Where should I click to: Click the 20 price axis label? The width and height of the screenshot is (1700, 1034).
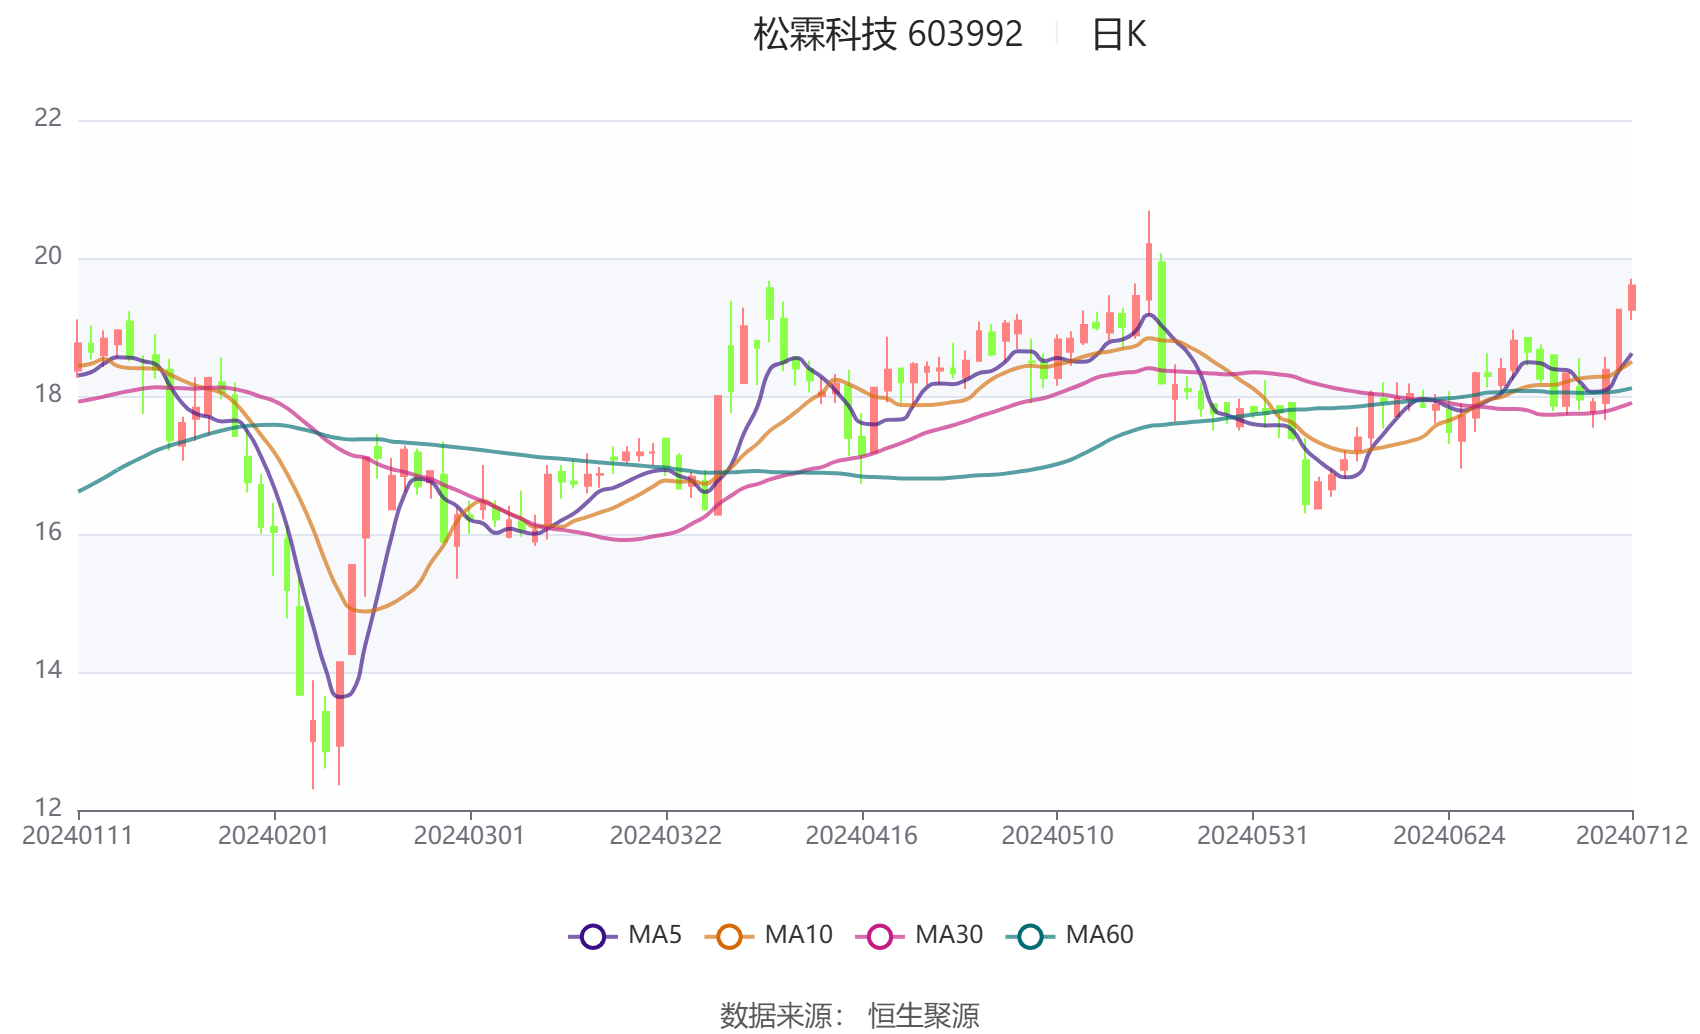click(48, 256)
